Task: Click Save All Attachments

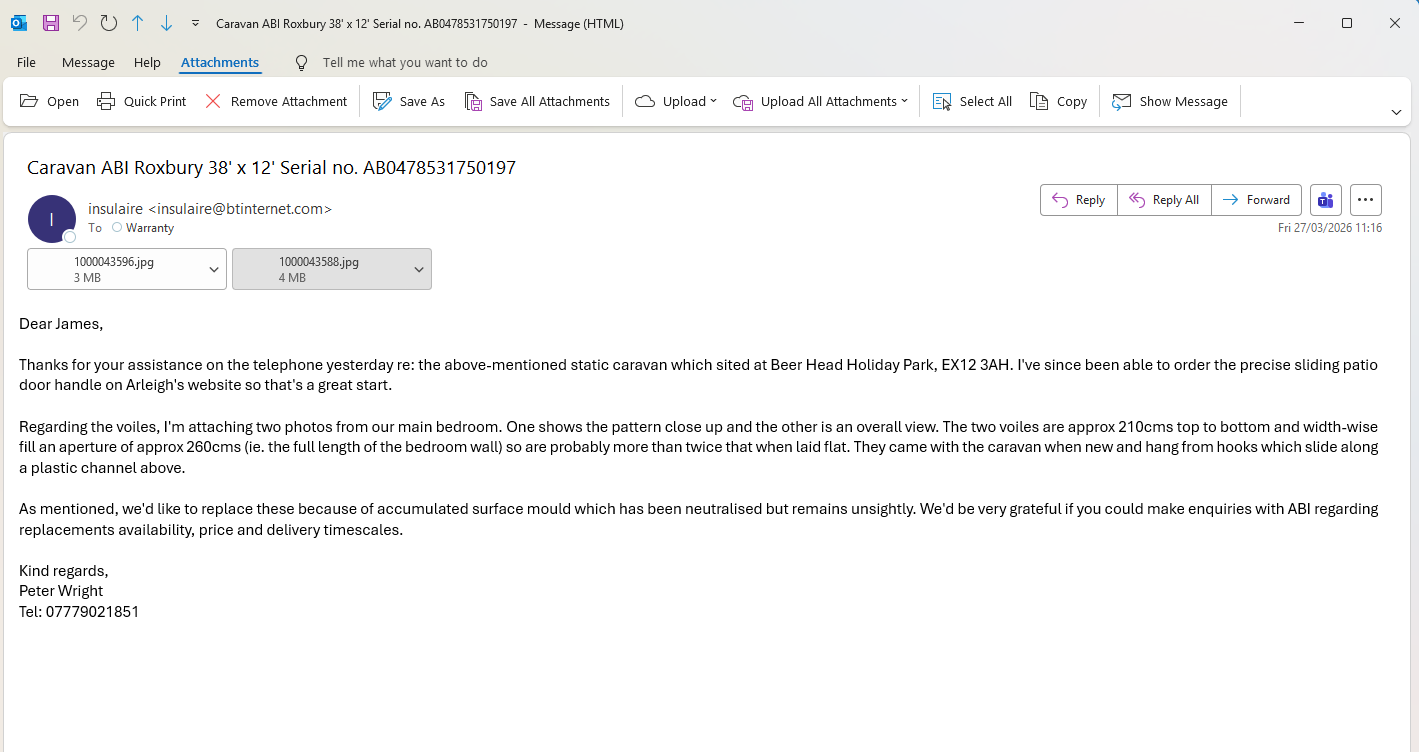Action: pos(537,101)
